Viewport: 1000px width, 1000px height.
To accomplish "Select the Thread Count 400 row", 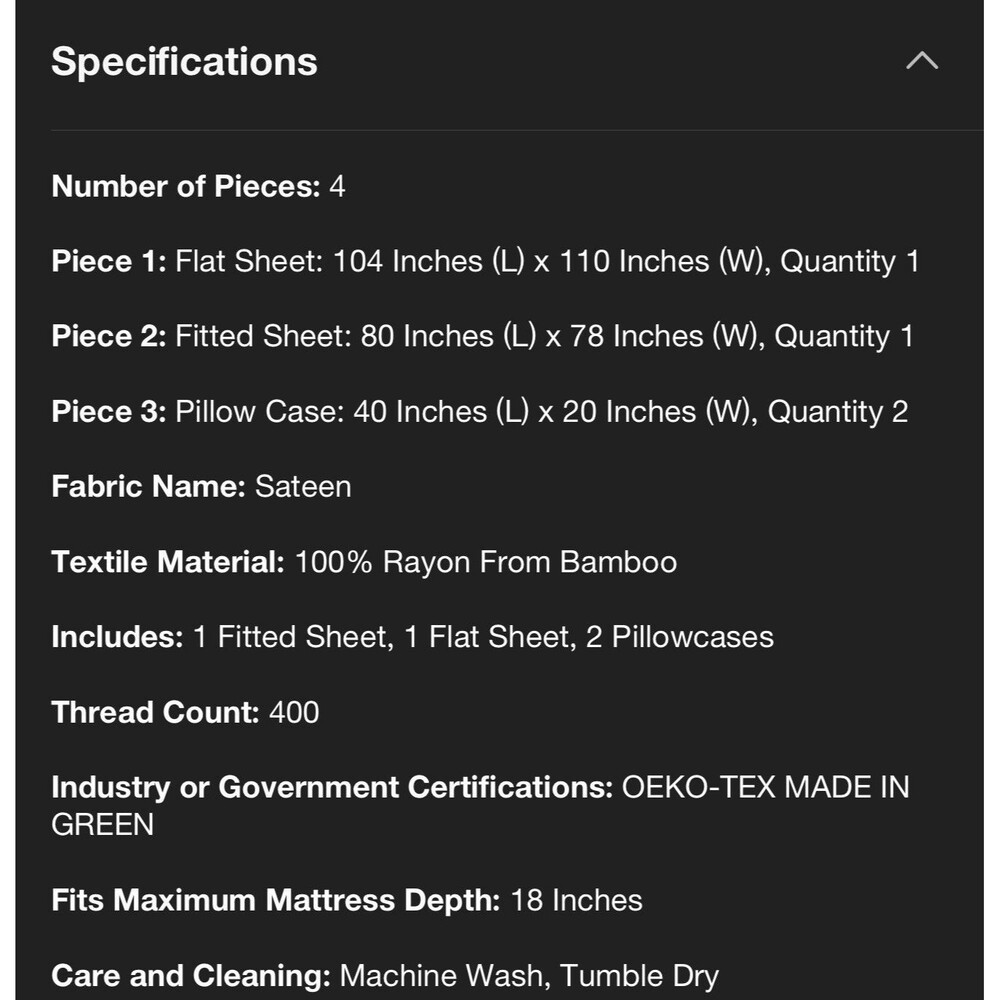I will 185,712.
